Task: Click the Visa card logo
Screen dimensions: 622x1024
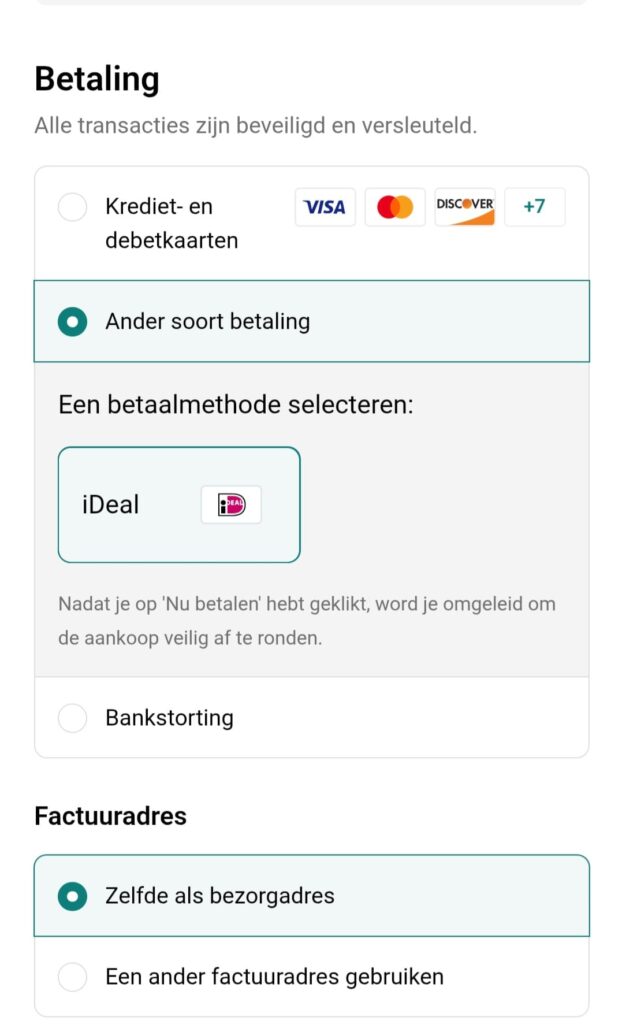Action: [325, 207]
